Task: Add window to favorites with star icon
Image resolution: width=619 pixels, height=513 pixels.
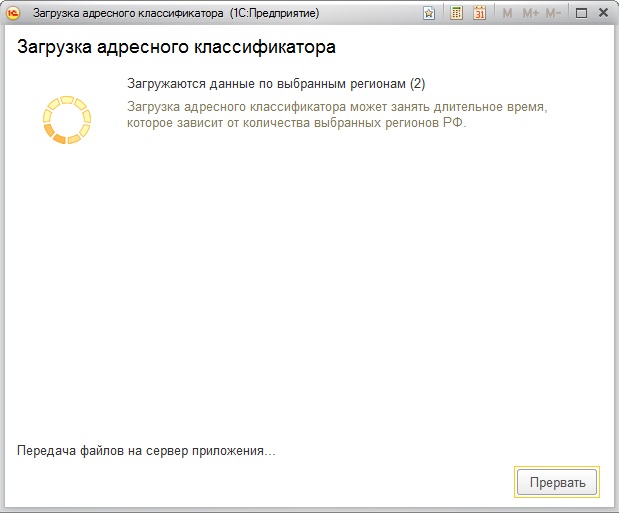Action: (429, 13)
